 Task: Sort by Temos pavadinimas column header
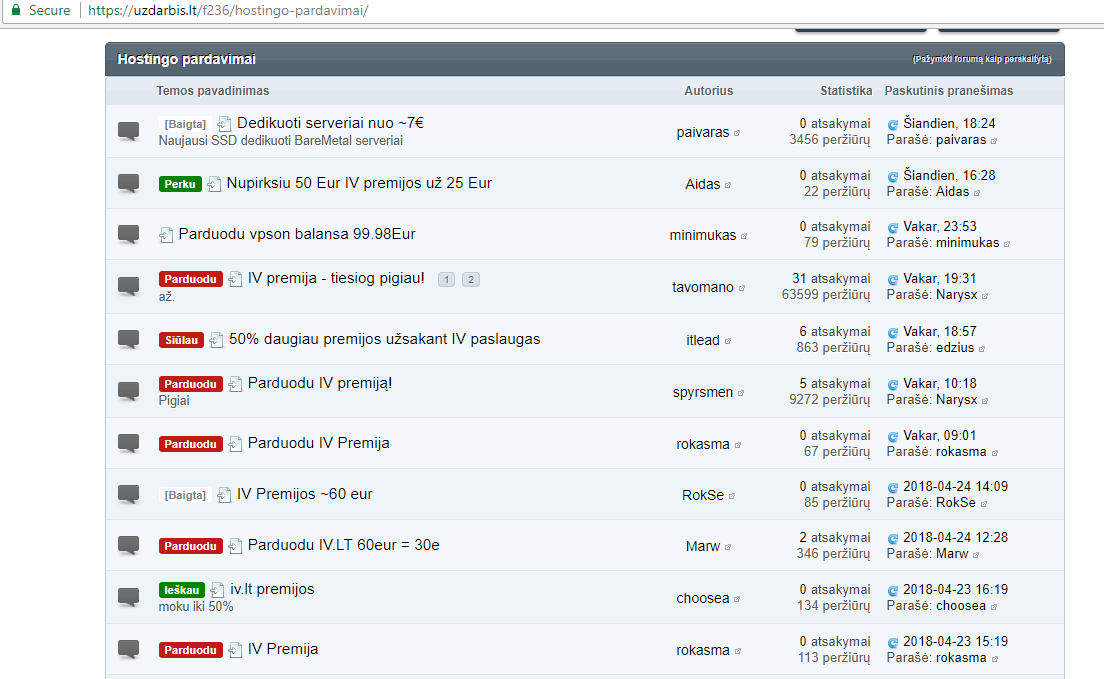coord(212,91)
